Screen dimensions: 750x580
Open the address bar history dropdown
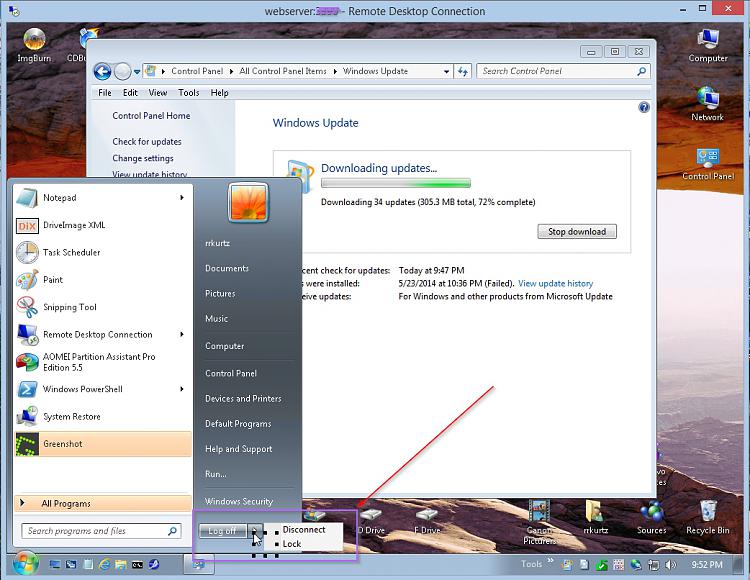446,71
